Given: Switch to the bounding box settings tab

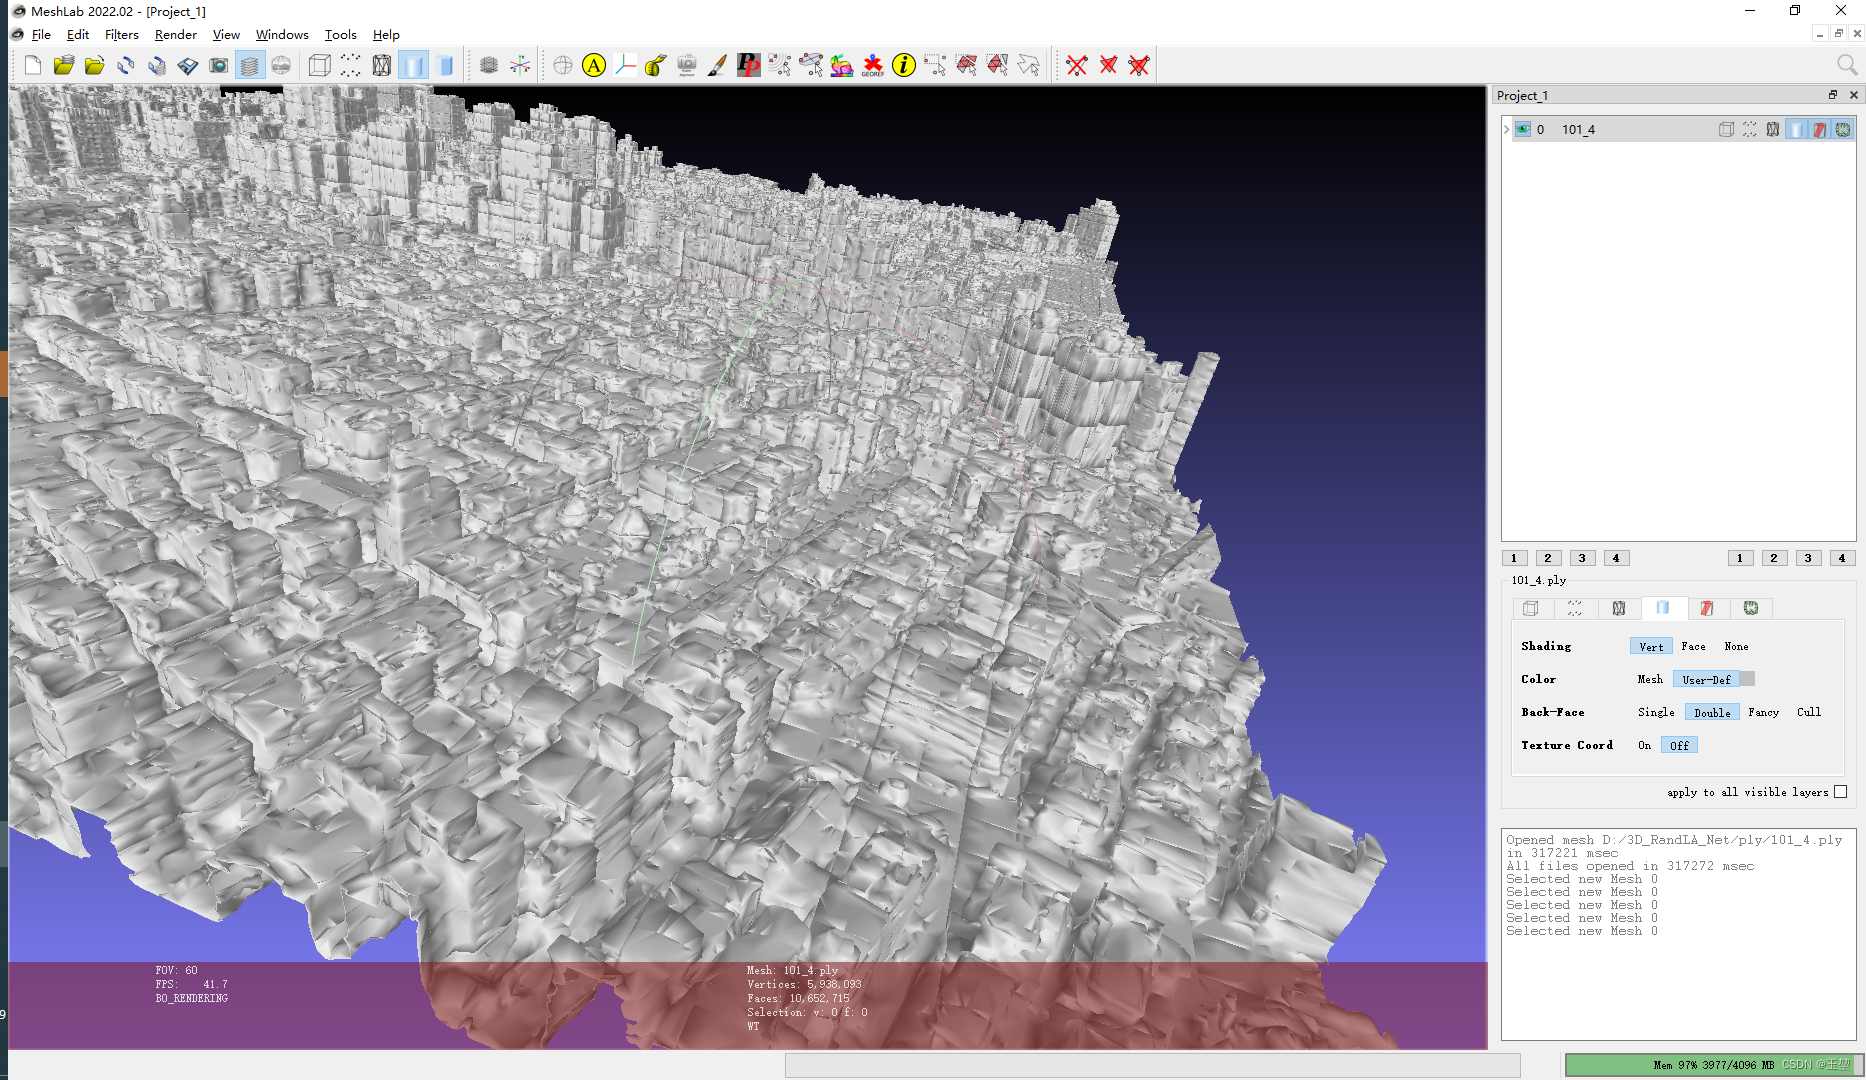Looking at the screenshot, I should [1530, 608].
